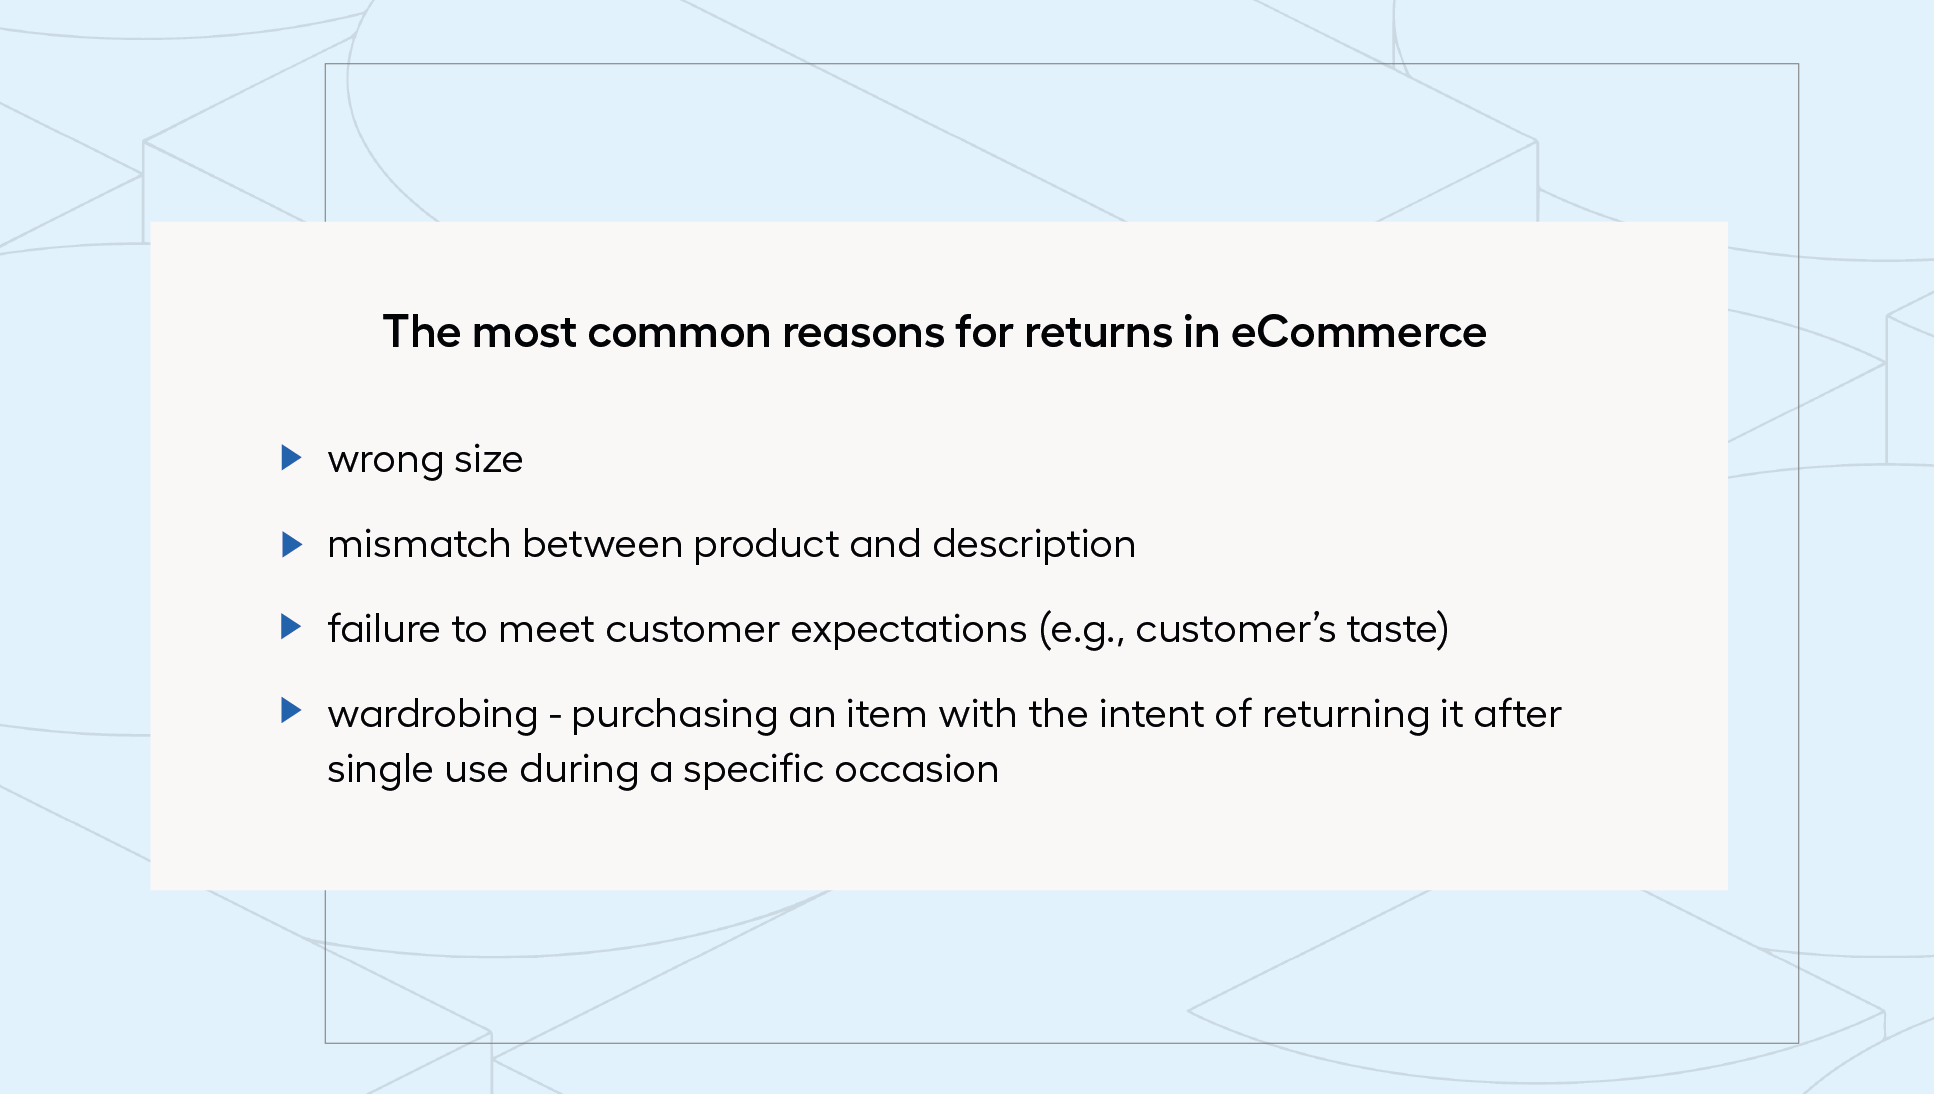Image resolution: width=1934 pixels, height=1094 pixels.
Task: Click the blue arrow beside 'wrong size'
Action: [292, 458]
